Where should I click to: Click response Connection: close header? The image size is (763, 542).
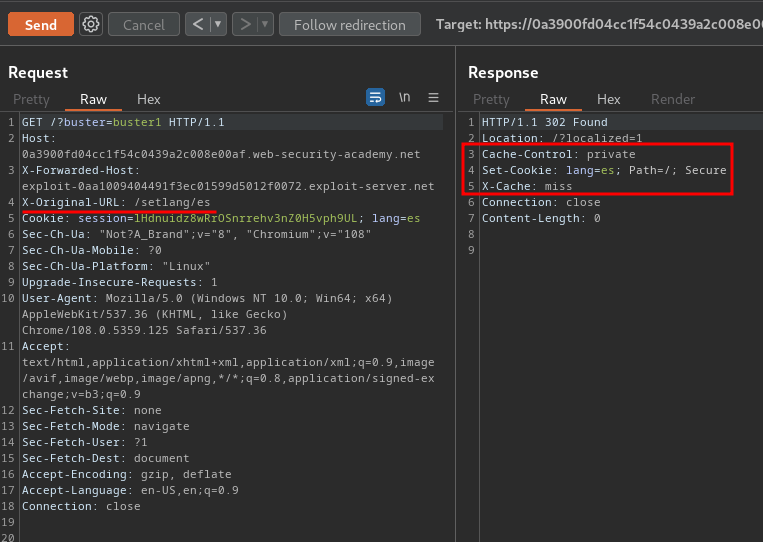(541, 202)
